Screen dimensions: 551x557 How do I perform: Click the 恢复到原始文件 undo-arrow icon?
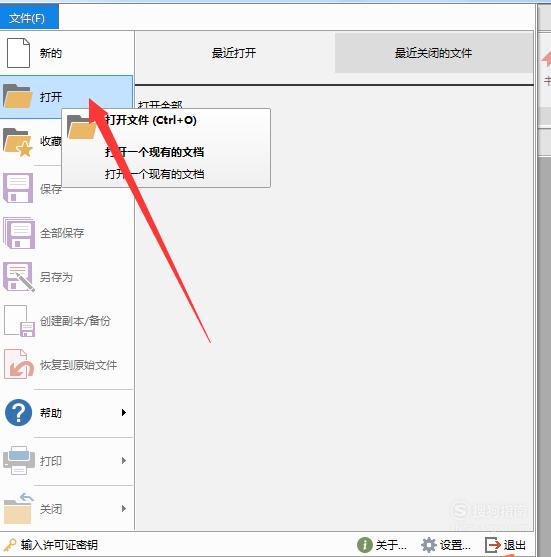[x=19, y=364]
